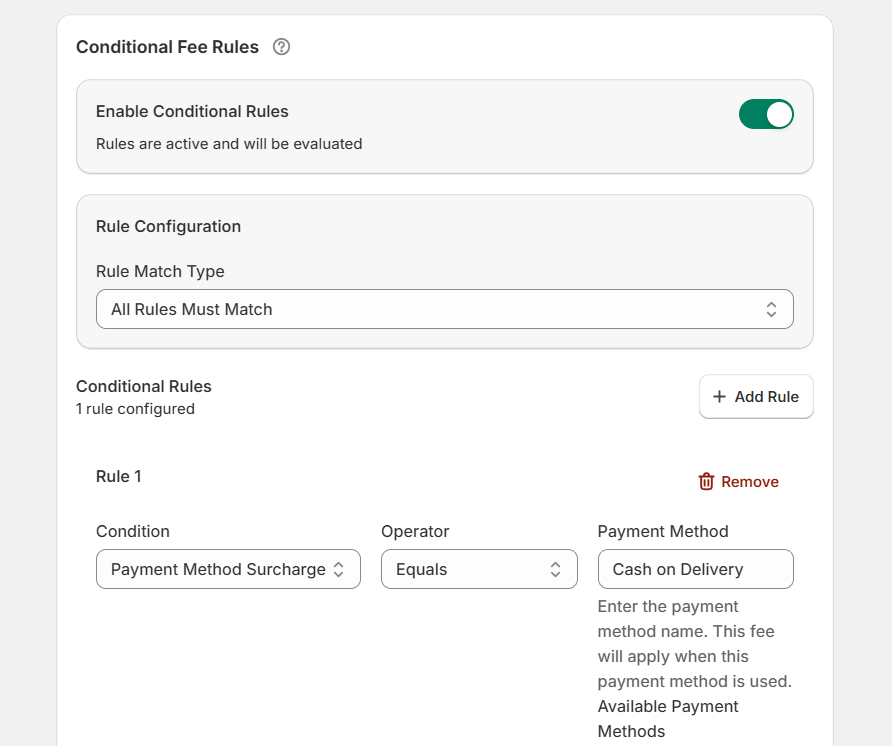
Task: Click the Conditional Rules section title
Action: tap(143, 386)
